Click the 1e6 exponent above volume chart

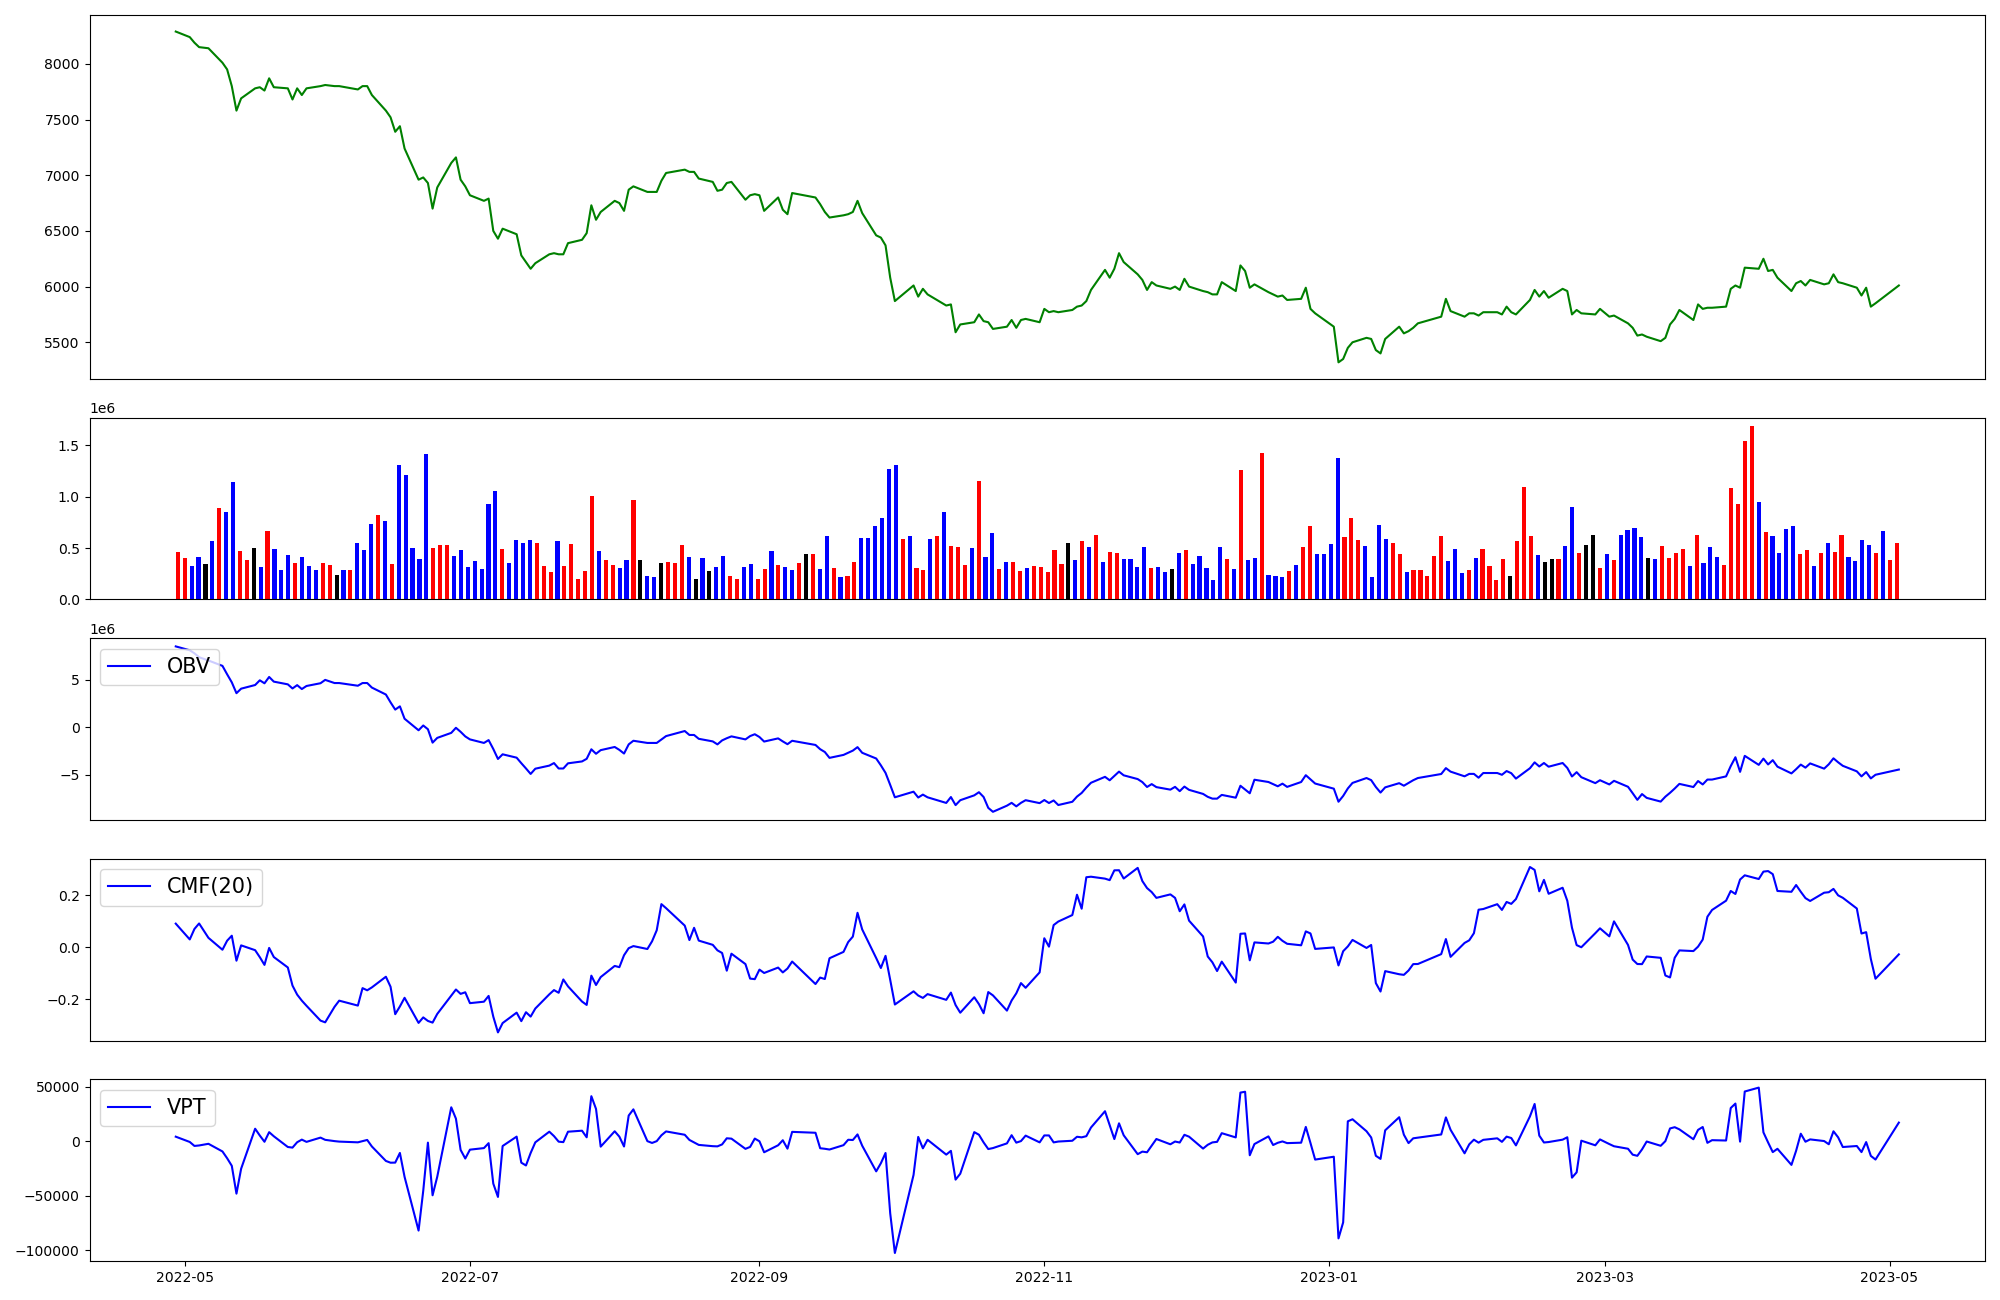pyautogui.click(x=103, y=408)
